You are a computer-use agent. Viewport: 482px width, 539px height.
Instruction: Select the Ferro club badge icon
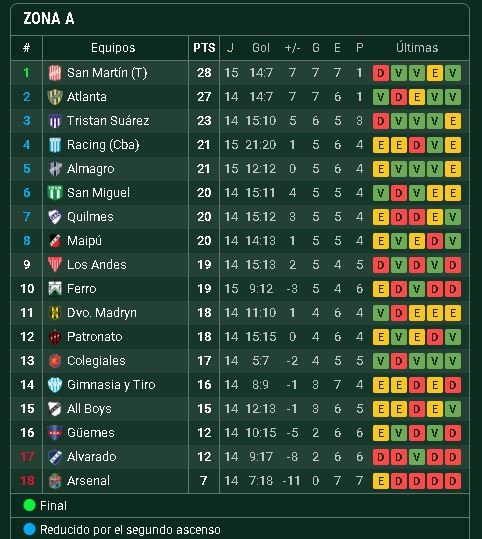point(55,289)
